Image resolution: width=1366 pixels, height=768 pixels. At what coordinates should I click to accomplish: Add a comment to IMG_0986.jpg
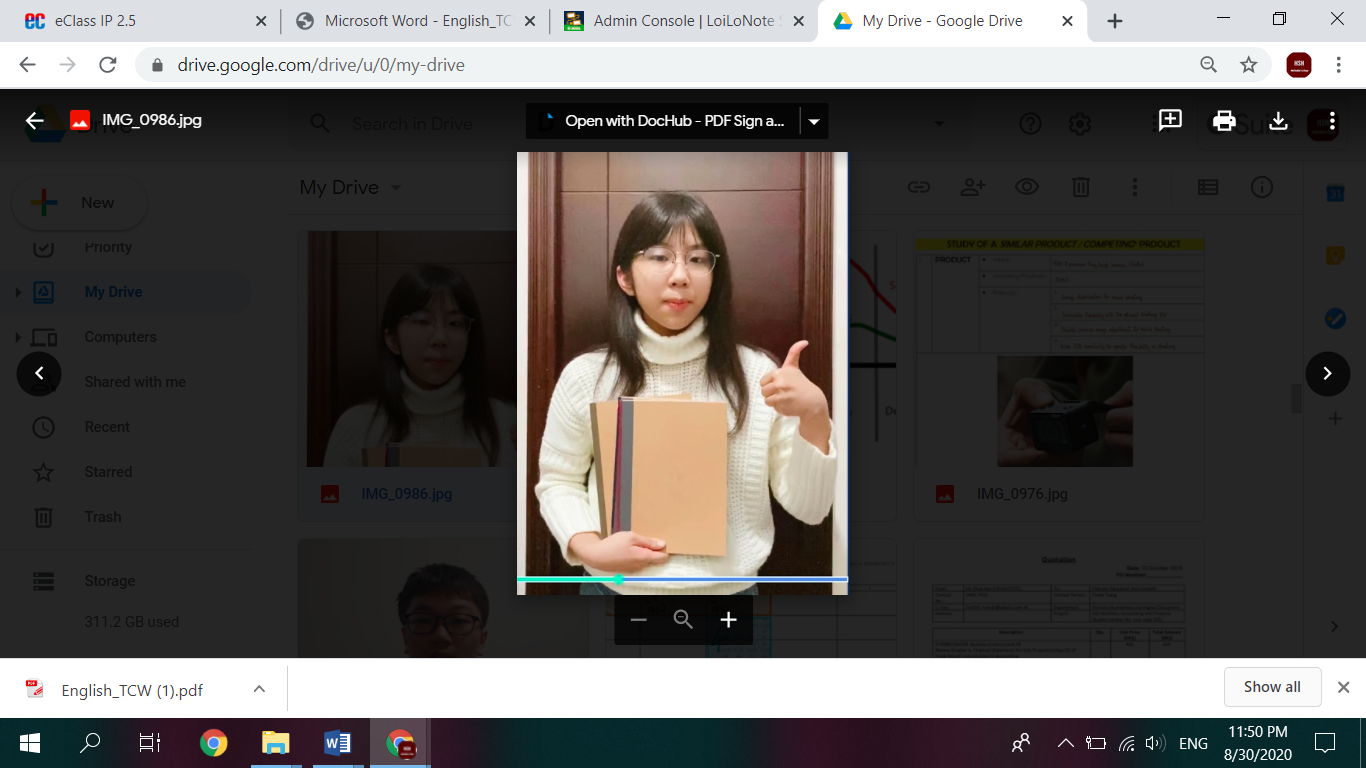(x=1170, y=121)
